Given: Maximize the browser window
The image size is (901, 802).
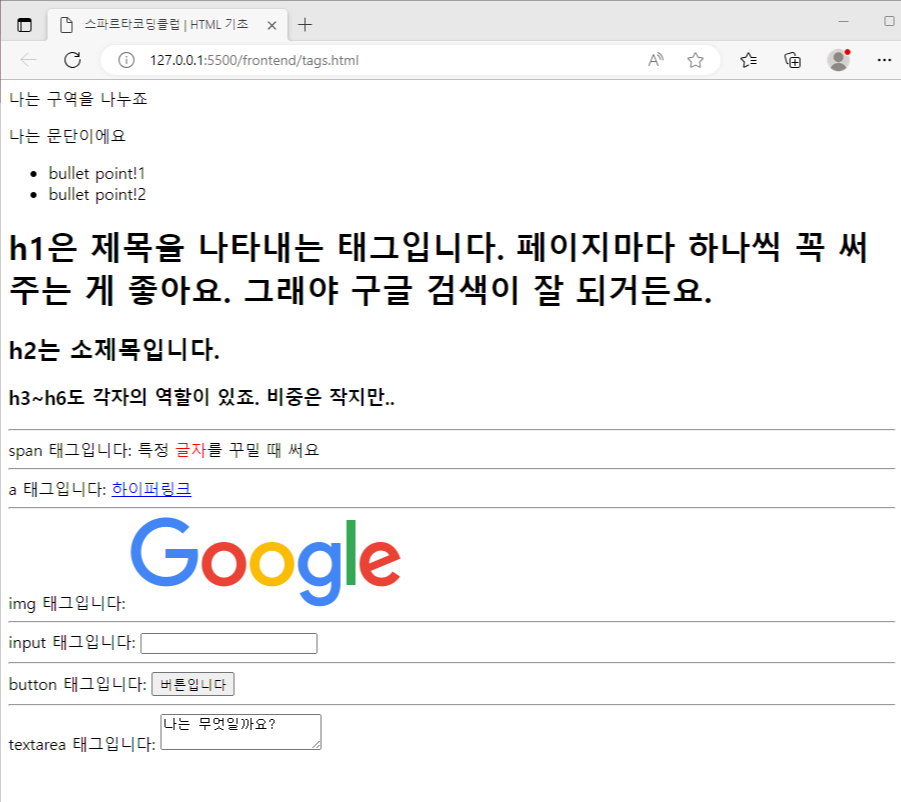Looking at the screenshot, I should point(889,21).
